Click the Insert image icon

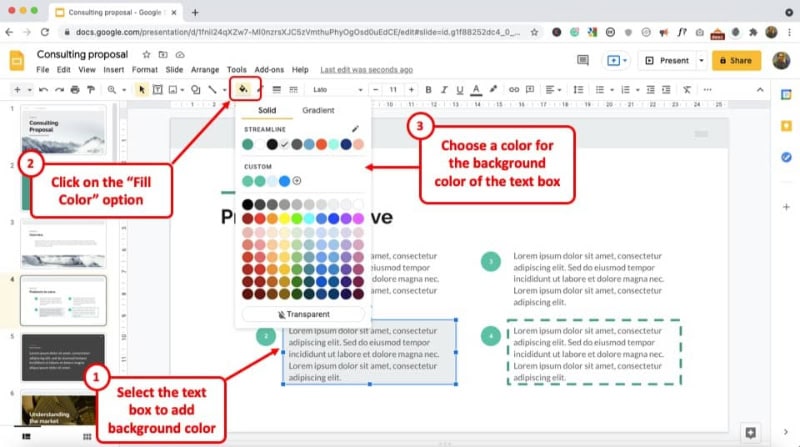tap(173, 90)
